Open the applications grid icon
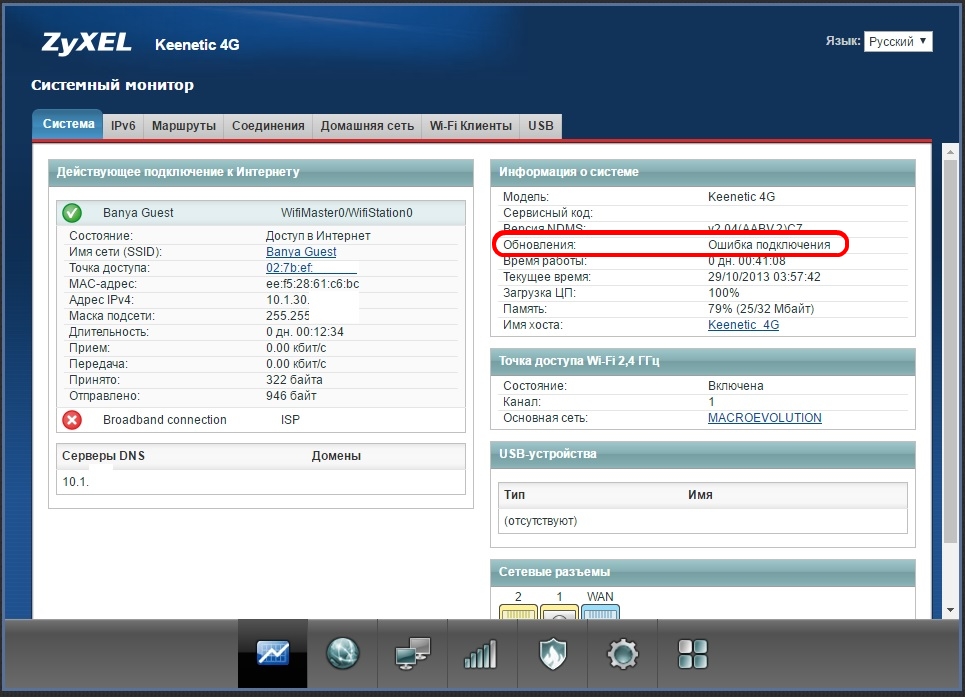The height and width of the screenshot is (697, 965). 692,654
